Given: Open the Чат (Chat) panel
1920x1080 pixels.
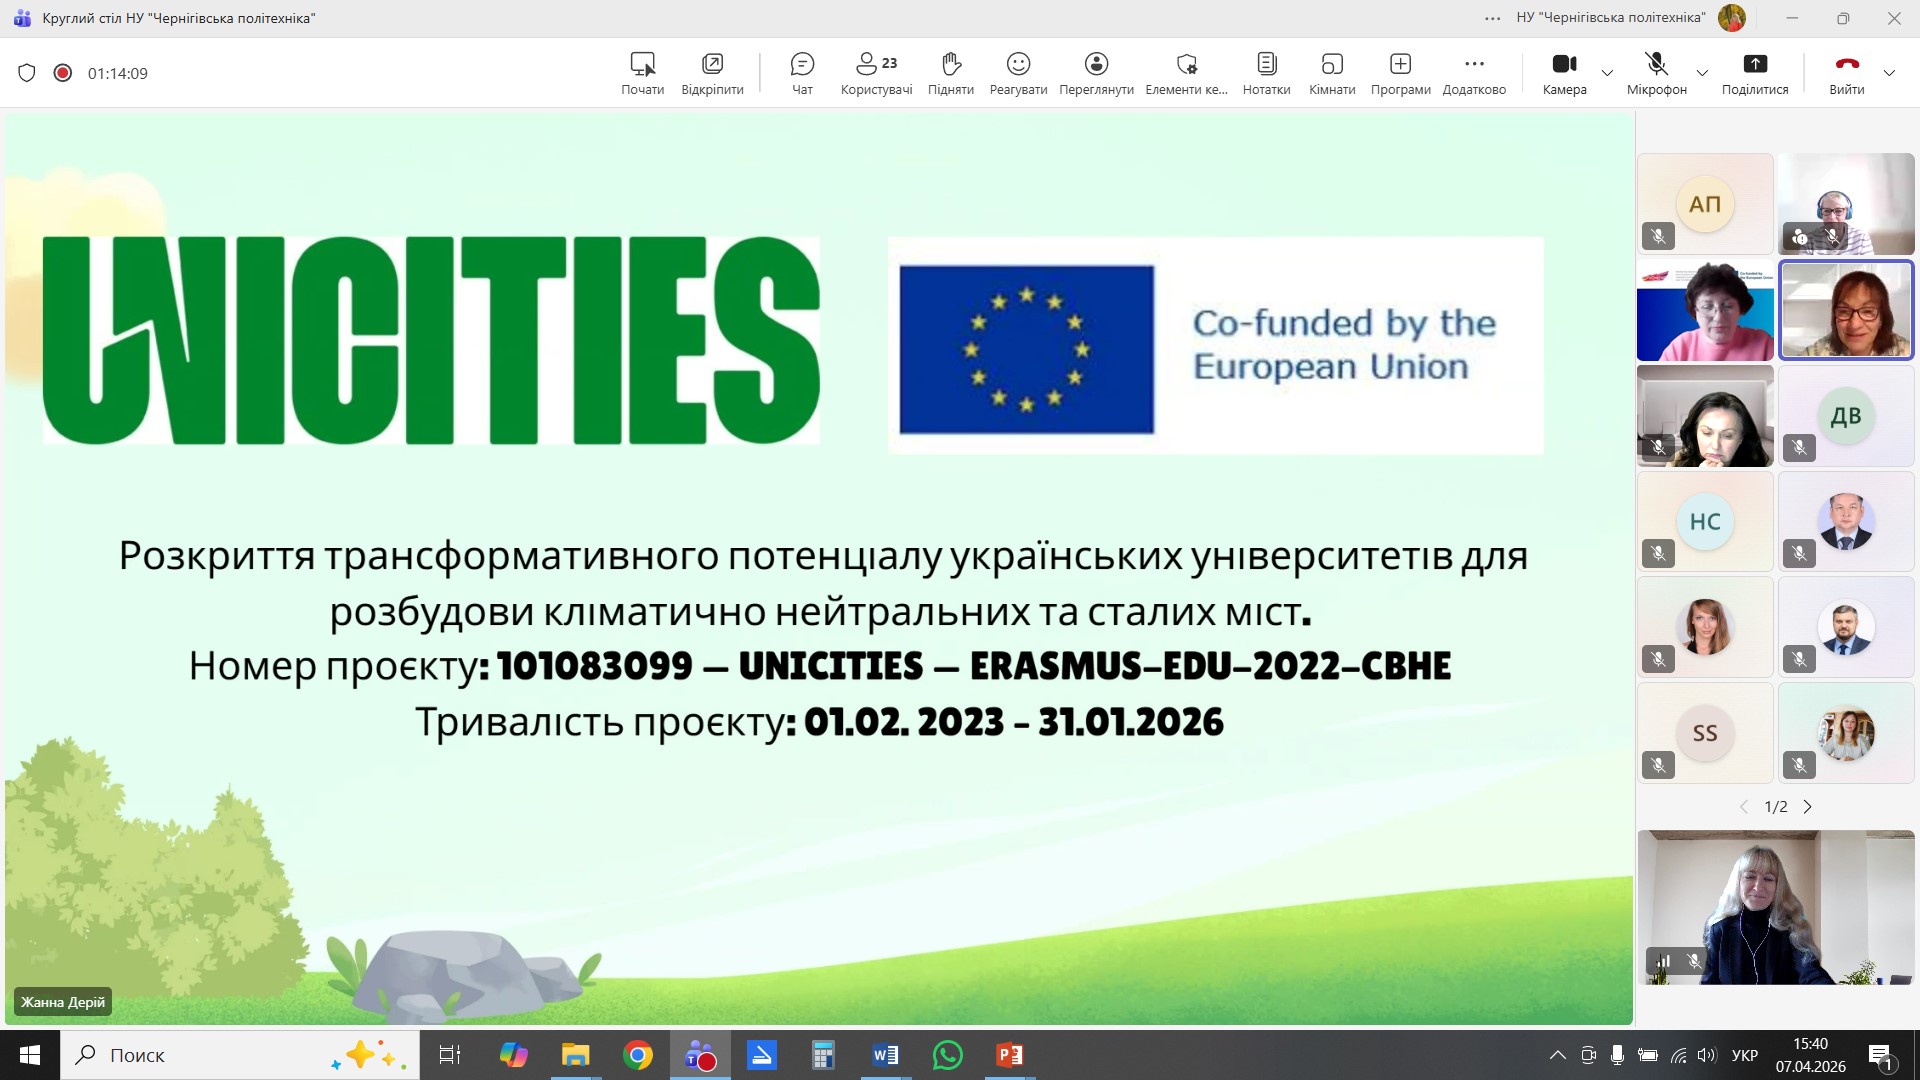Looking at the screenshot, I should tap(802, 72).
